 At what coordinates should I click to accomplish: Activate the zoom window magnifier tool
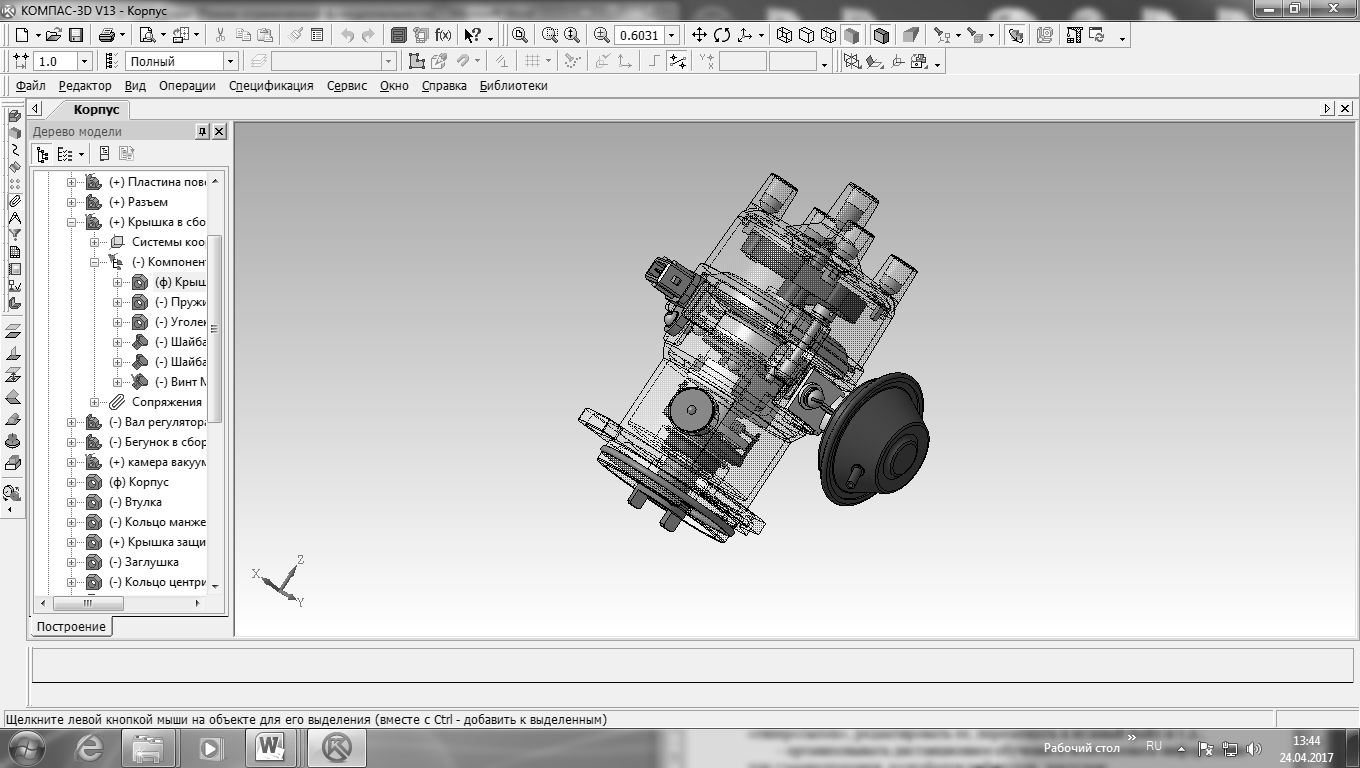click(x=520, y=35)
